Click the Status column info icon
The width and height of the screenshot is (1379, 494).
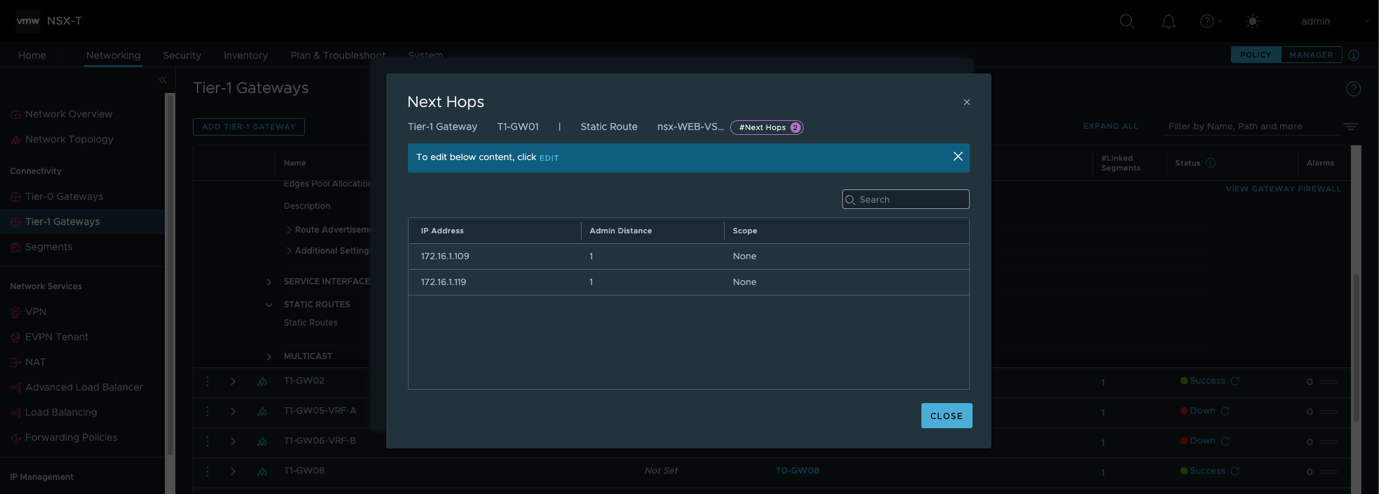click(x=1210, y=163)
